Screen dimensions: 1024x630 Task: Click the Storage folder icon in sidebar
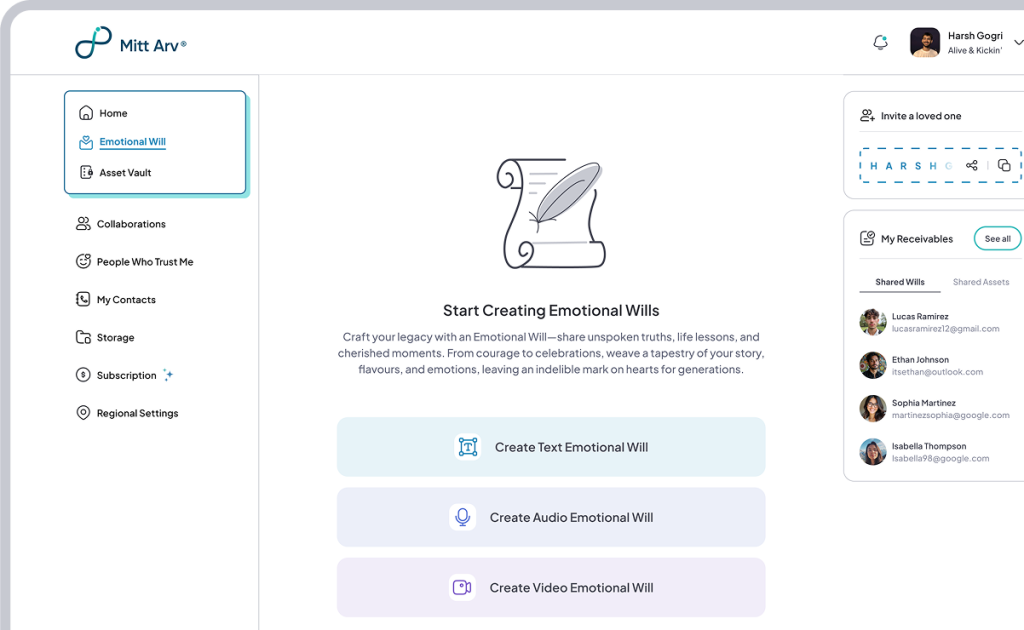click(x=84, y=338)
